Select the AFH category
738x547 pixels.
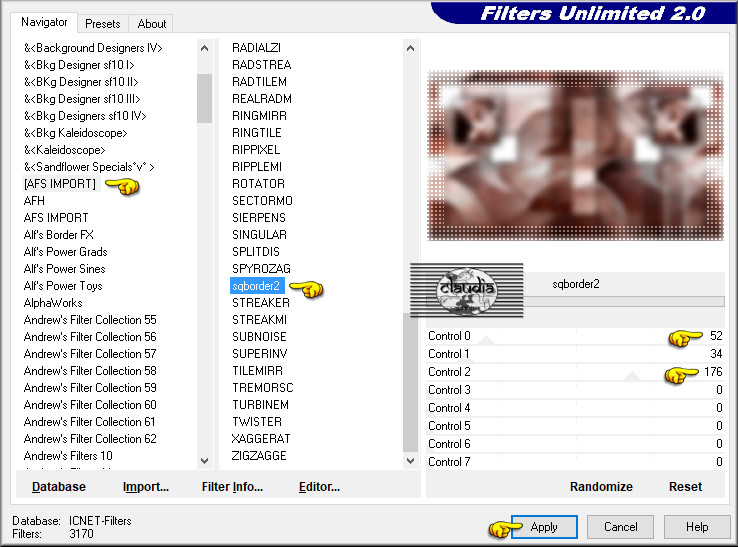coord(34,201)
